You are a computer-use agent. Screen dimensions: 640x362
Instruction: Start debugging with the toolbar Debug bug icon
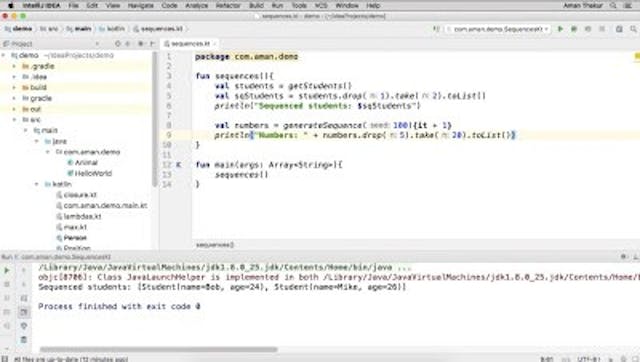click(x=574, y=29)
